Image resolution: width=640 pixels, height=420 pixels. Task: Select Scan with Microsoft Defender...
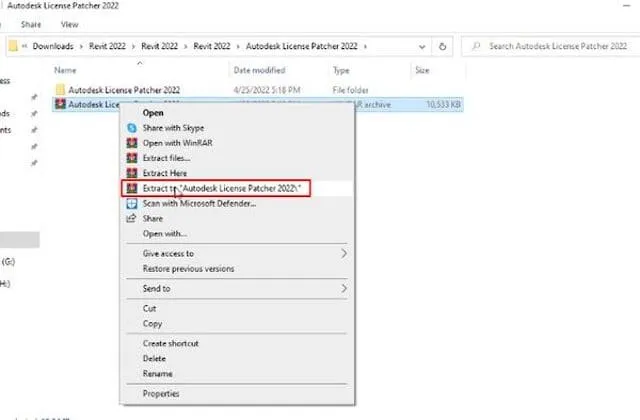pos(199,203)
